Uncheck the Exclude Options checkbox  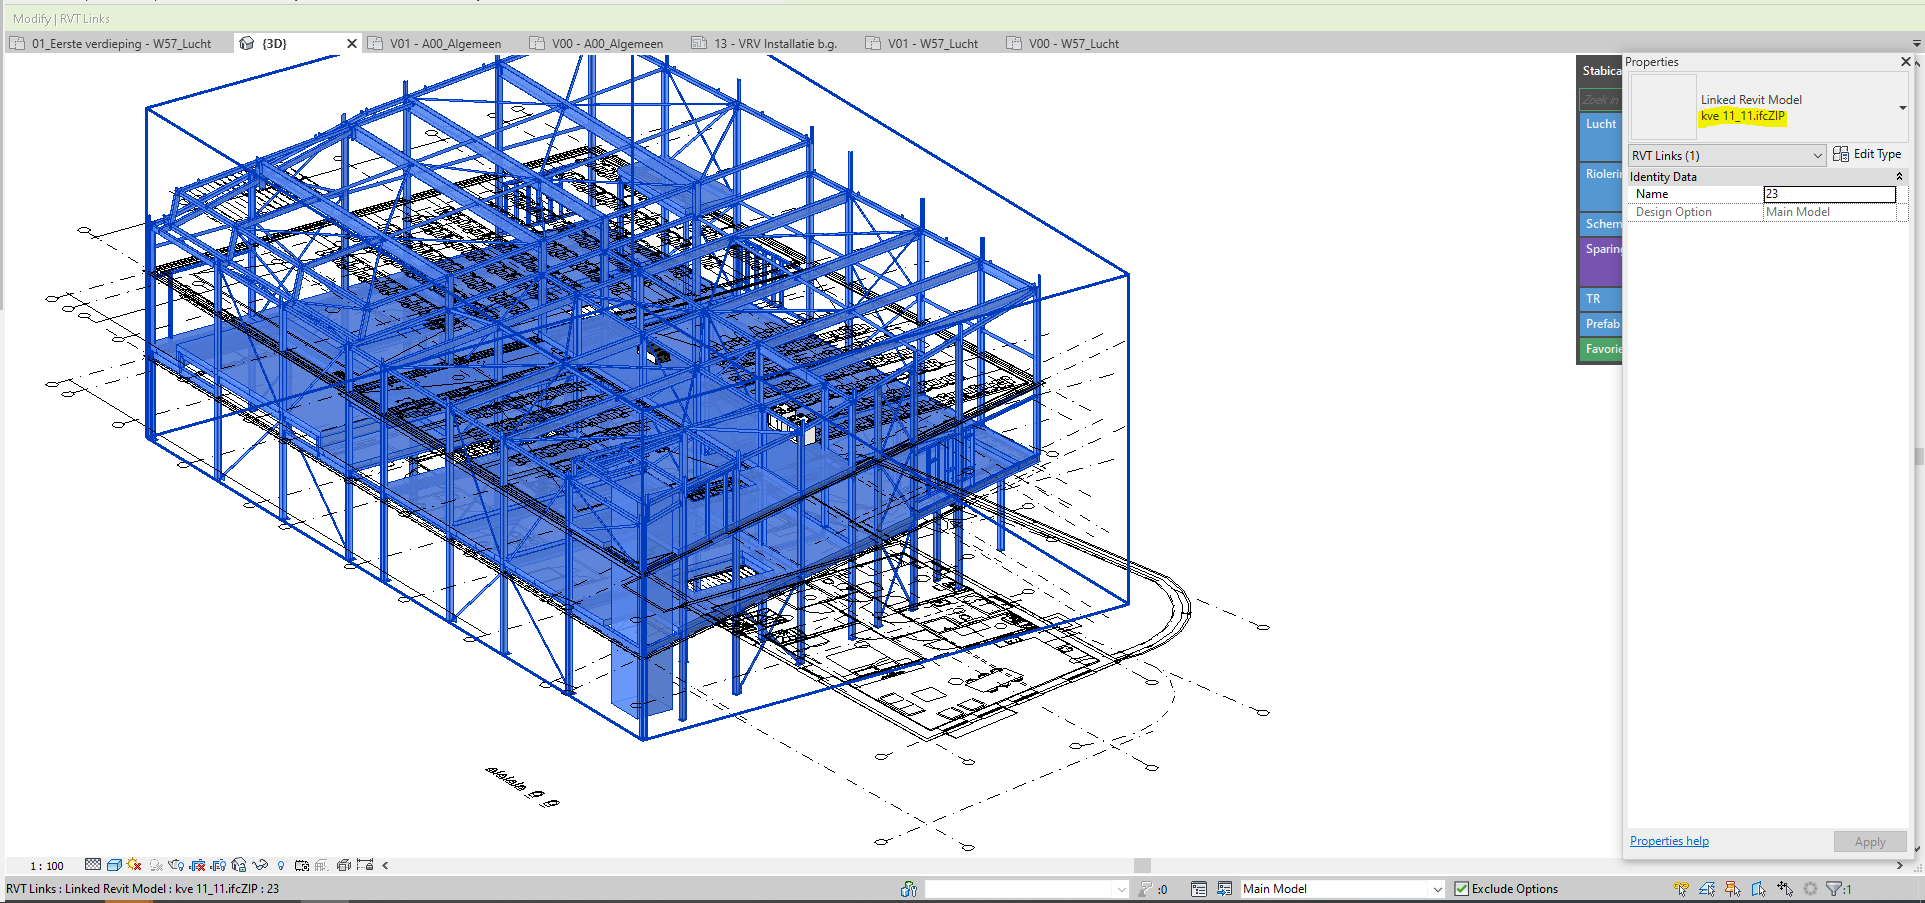pyautogui.click(x=1462, y=888)
